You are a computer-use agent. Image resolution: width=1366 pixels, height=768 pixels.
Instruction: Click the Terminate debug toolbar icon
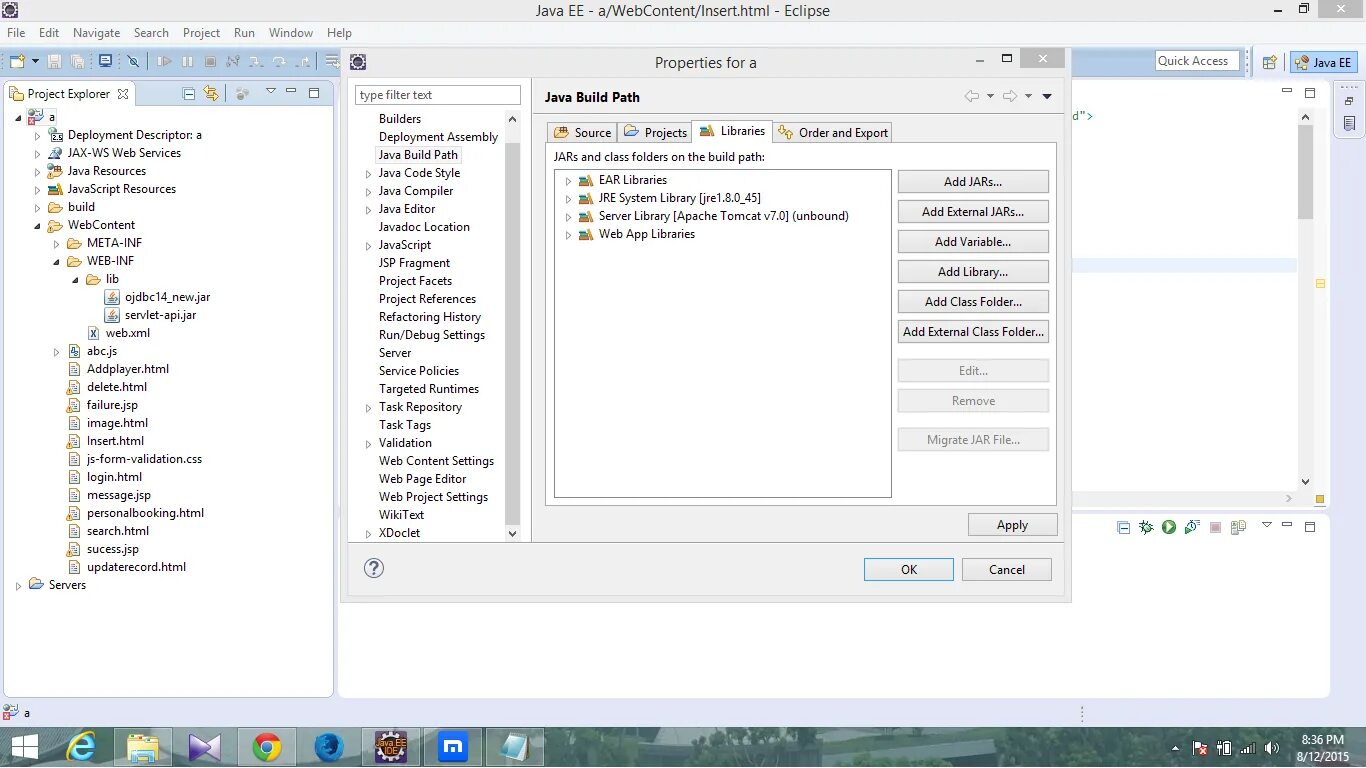point(210,61)
